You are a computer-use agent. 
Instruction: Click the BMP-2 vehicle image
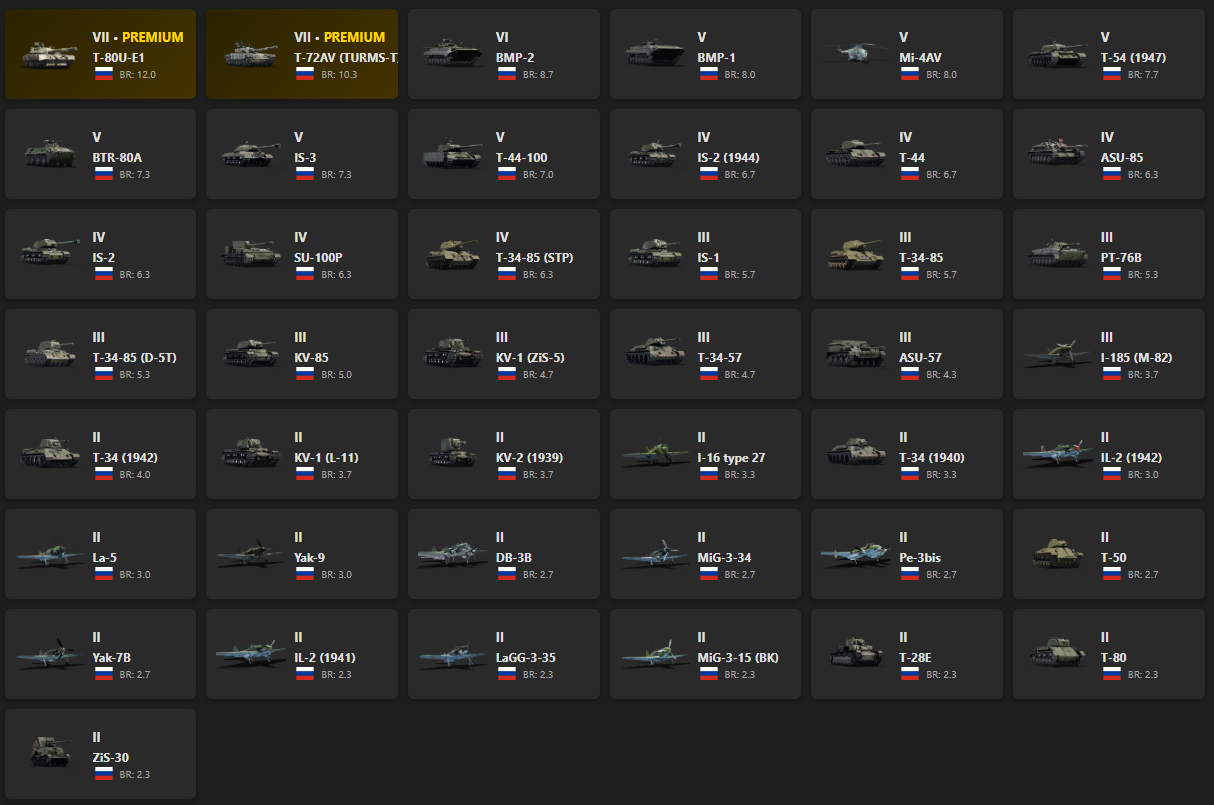[x=454, y=54]
